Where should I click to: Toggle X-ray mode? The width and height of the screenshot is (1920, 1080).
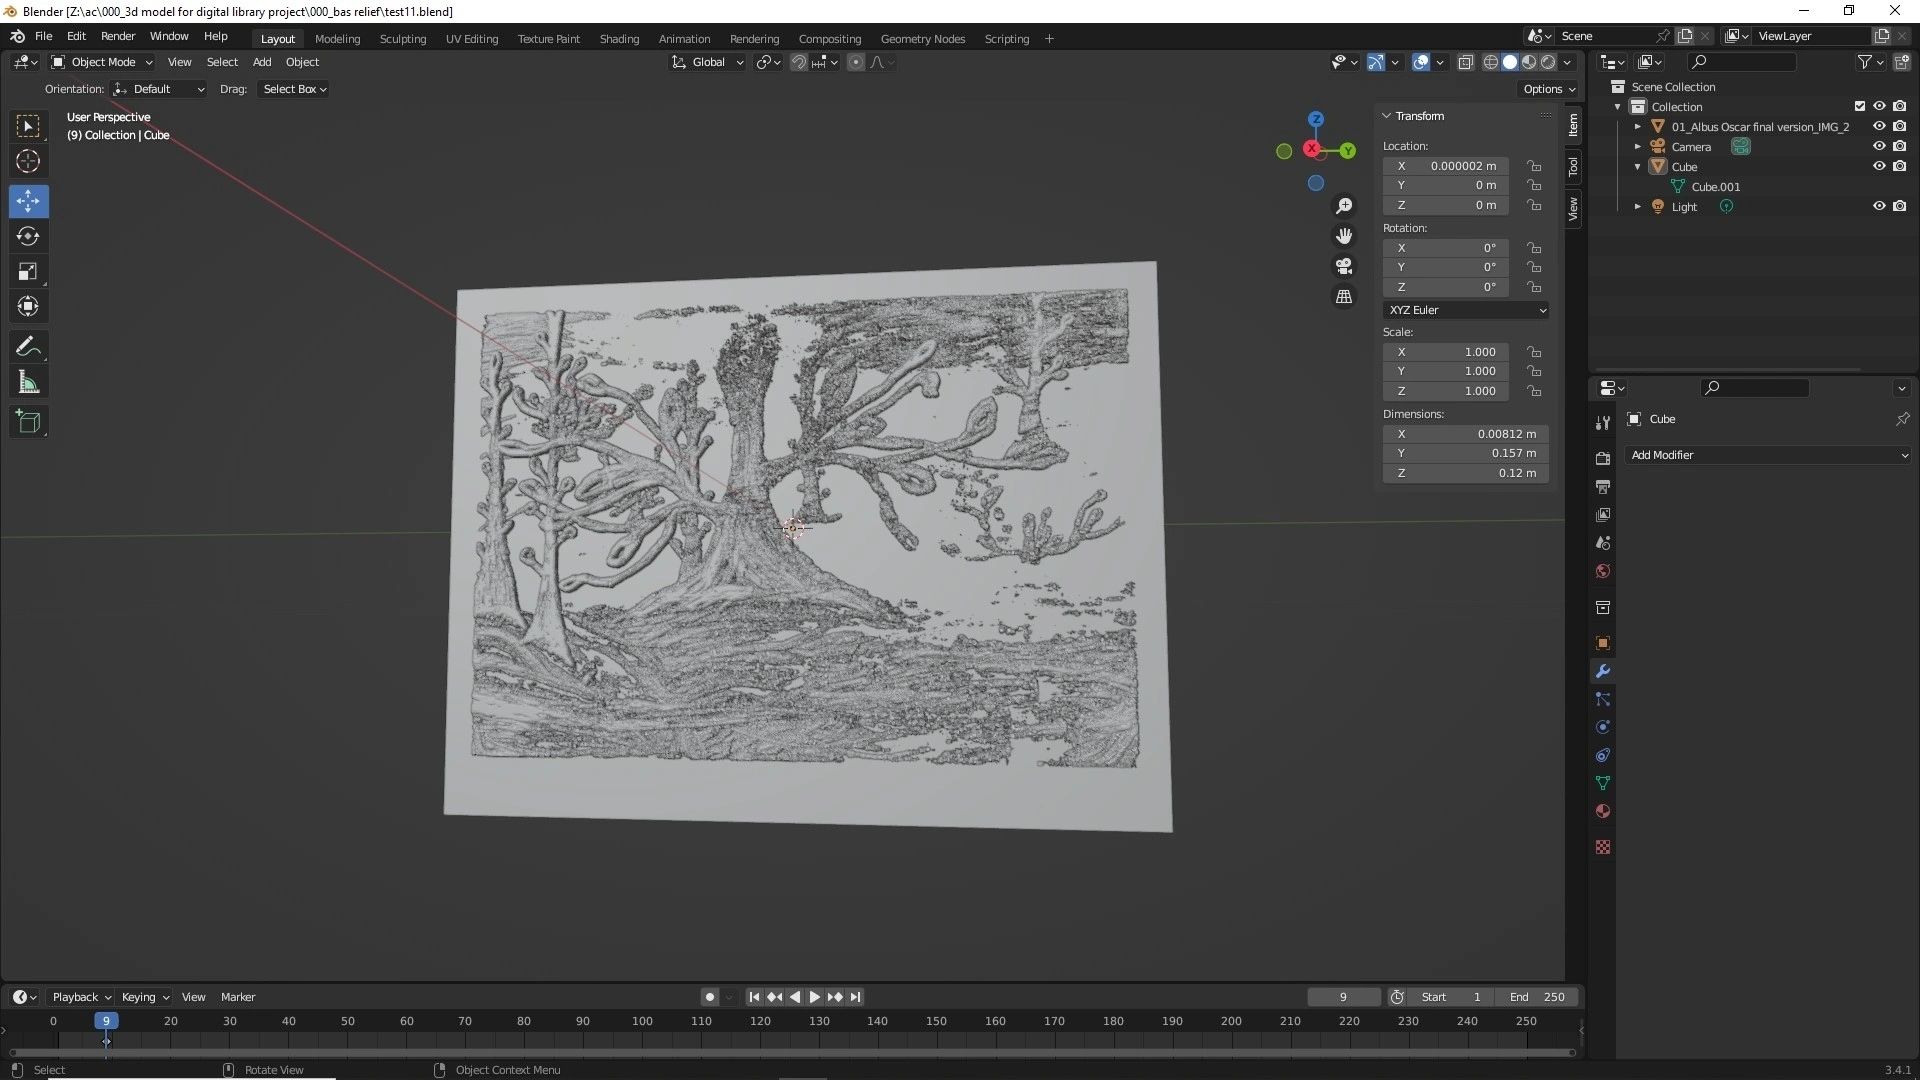pos(1465,62)
